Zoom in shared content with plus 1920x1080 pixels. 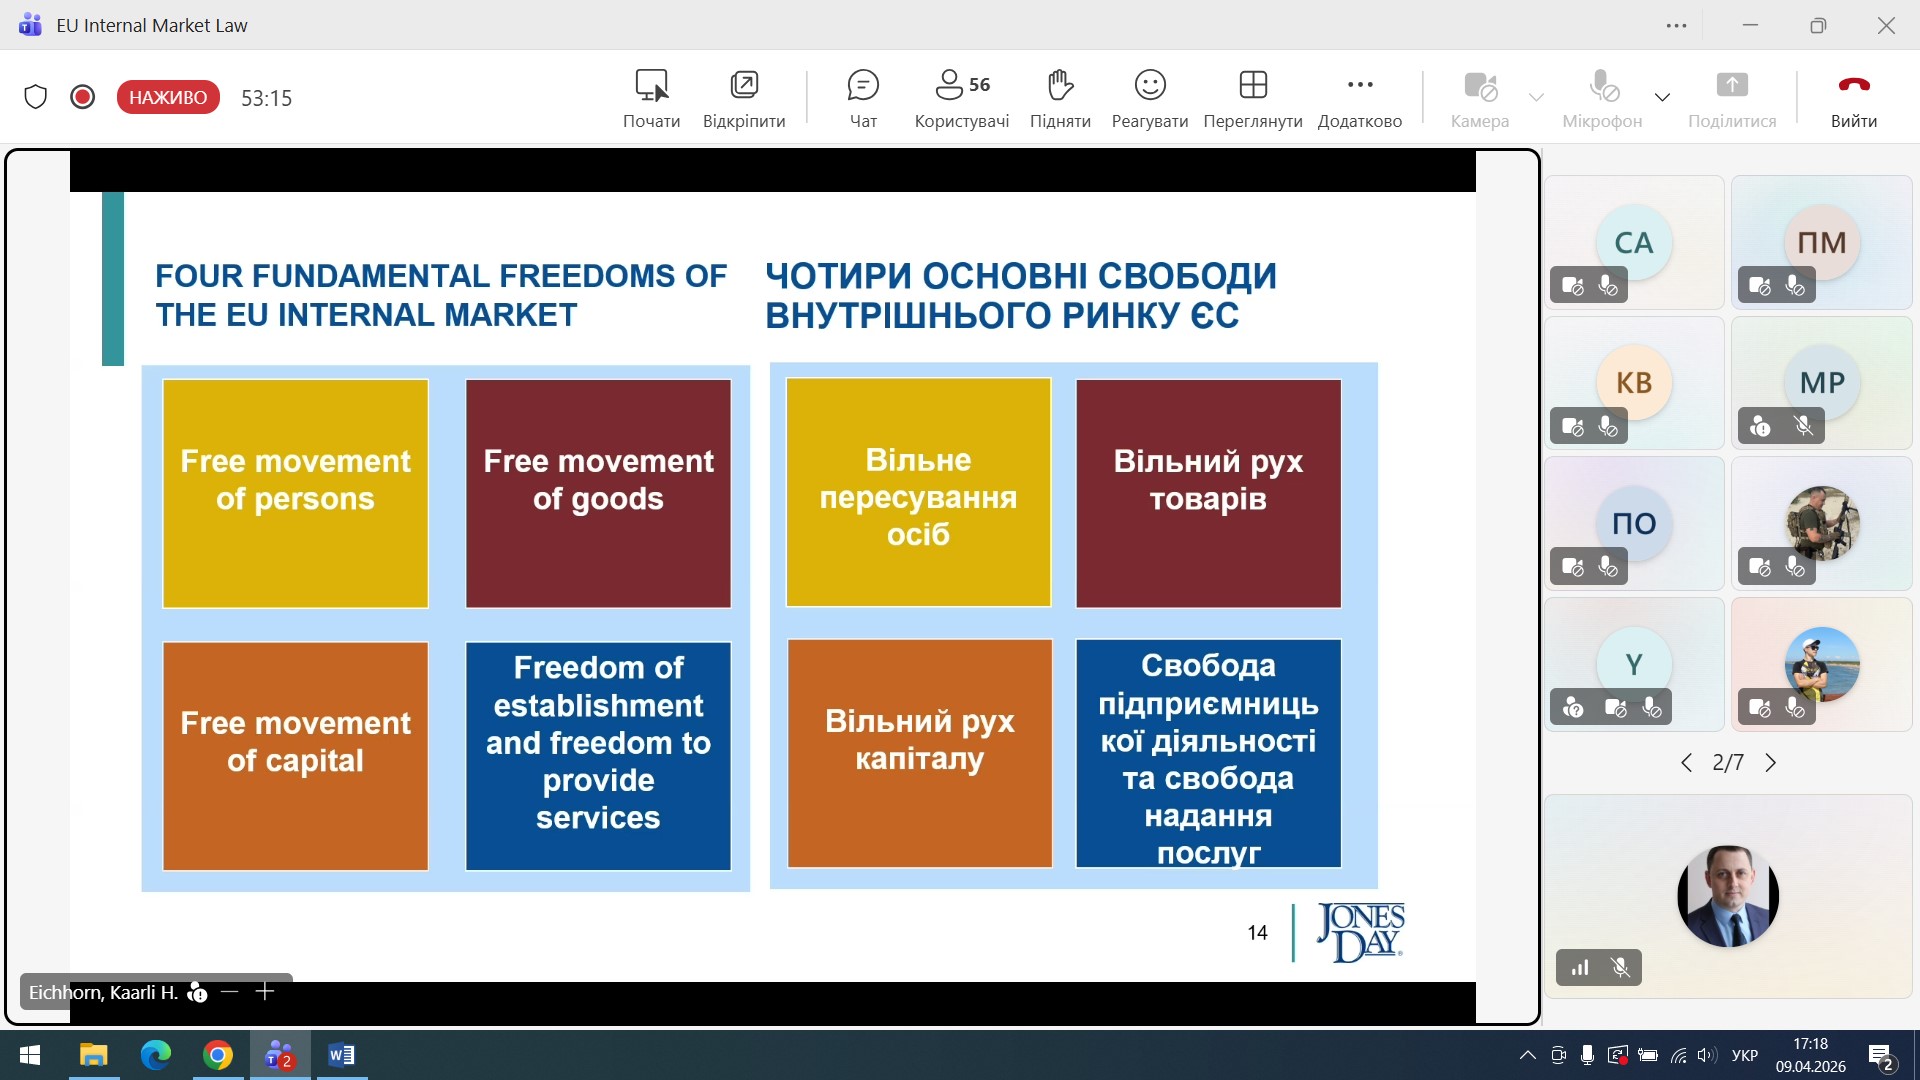point(265,991)
